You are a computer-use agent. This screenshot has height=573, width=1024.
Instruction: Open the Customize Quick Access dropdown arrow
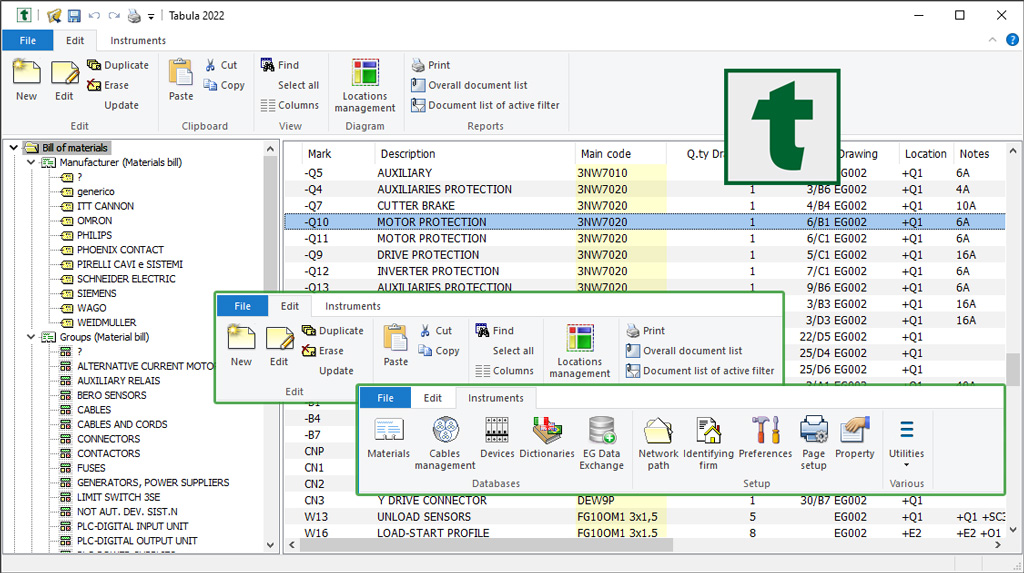click(151, 16)
